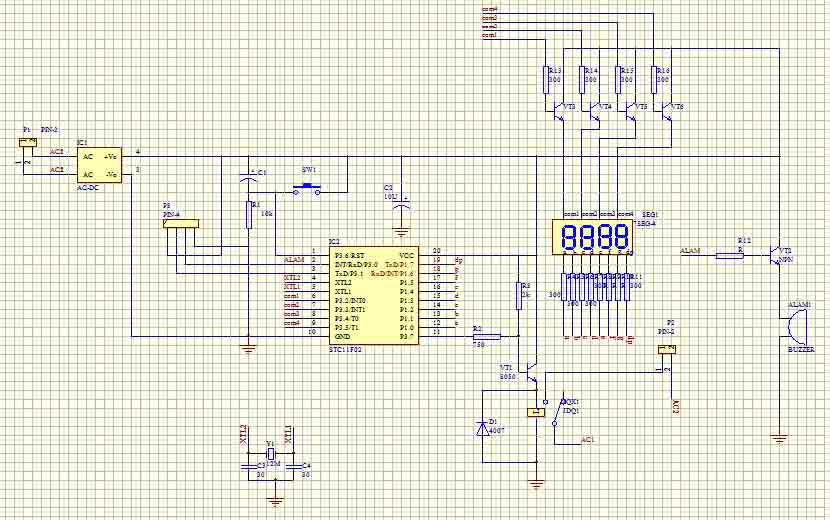Click capacitor C2 10U

(401, 205)
